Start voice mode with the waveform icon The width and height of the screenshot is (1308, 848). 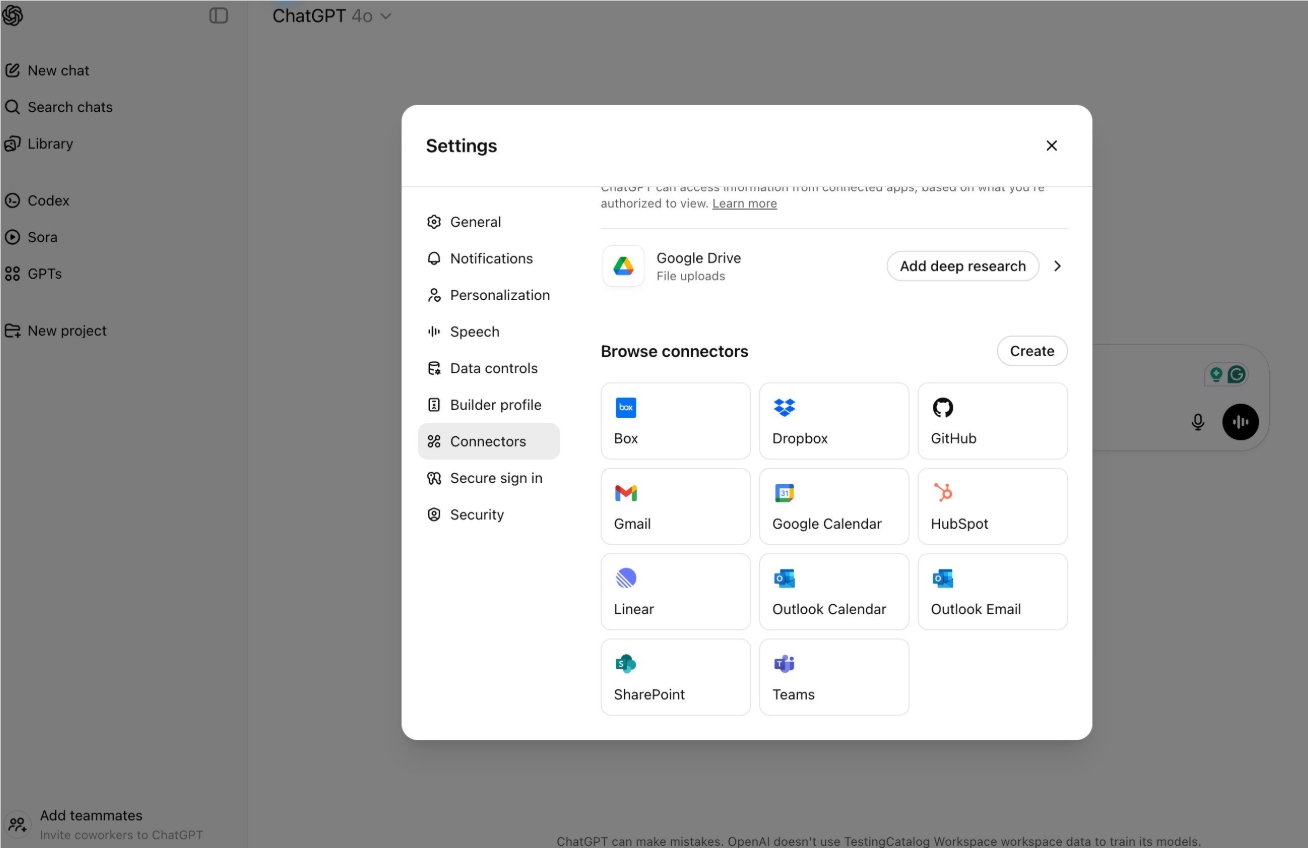click(1240, 421)
